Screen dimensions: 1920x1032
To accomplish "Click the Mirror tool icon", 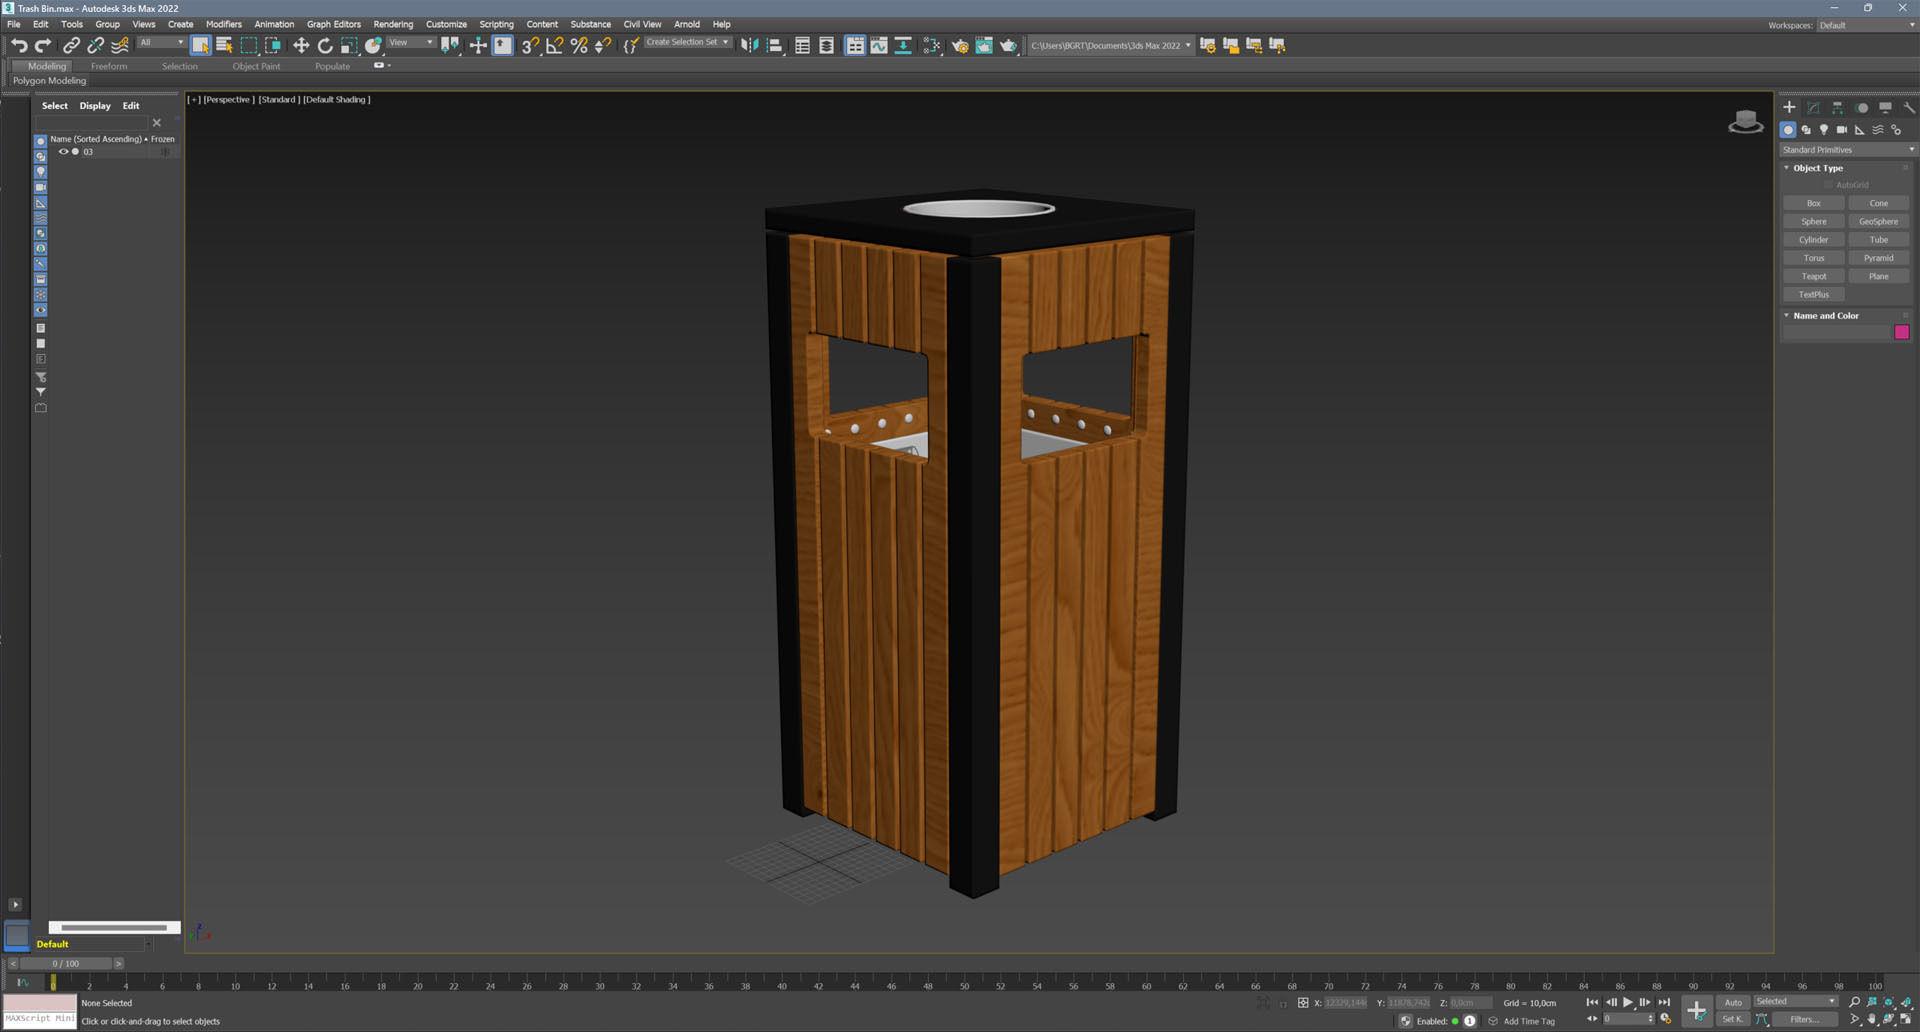I will [749, 45].
